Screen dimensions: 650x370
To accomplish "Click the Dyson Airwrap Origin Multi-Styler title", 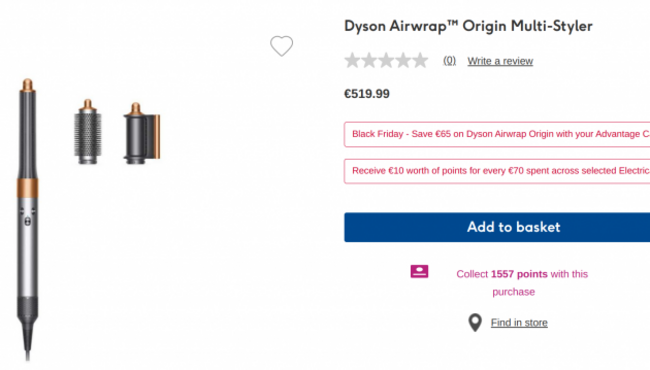I will click(468, 26).
